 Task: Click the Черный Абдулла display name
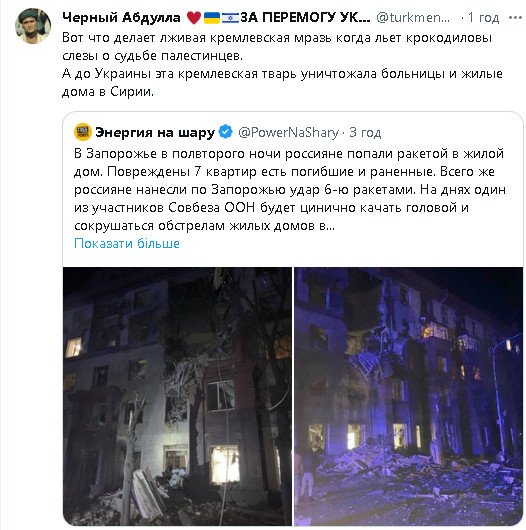[x=121, y=17]
